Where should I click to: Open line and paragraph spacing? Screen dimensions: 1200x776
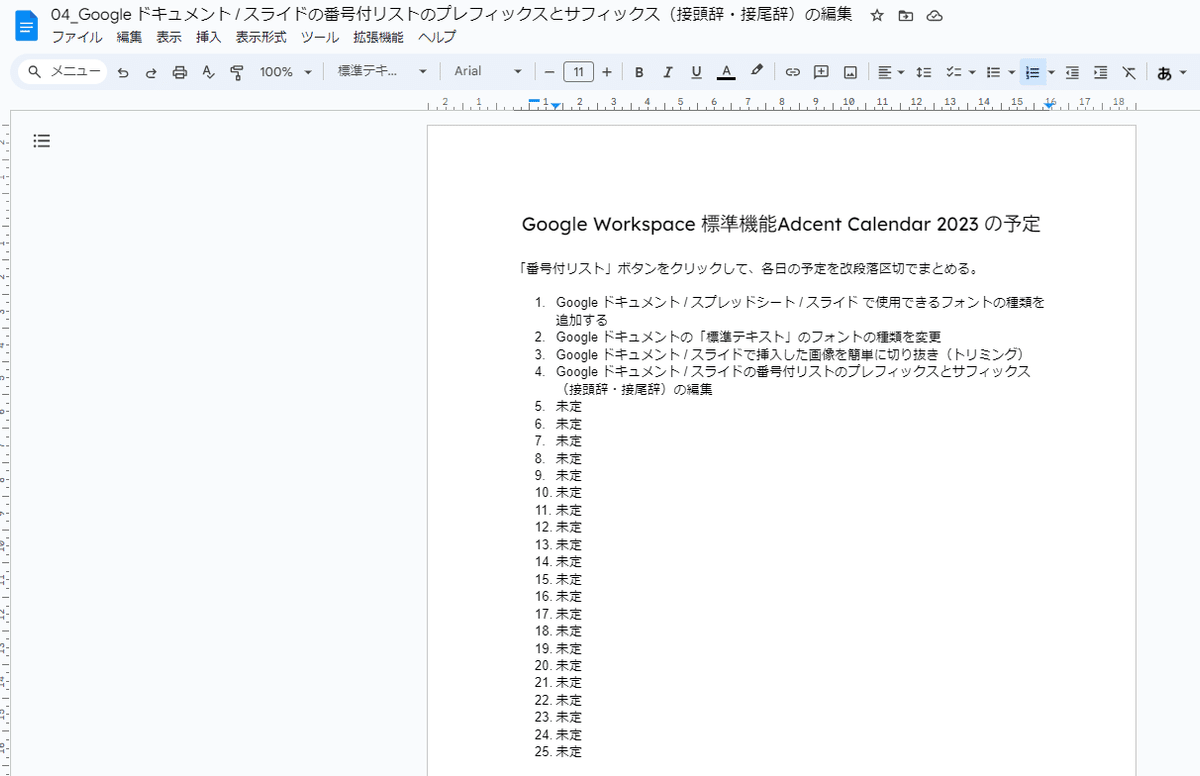tap(924, 72)
